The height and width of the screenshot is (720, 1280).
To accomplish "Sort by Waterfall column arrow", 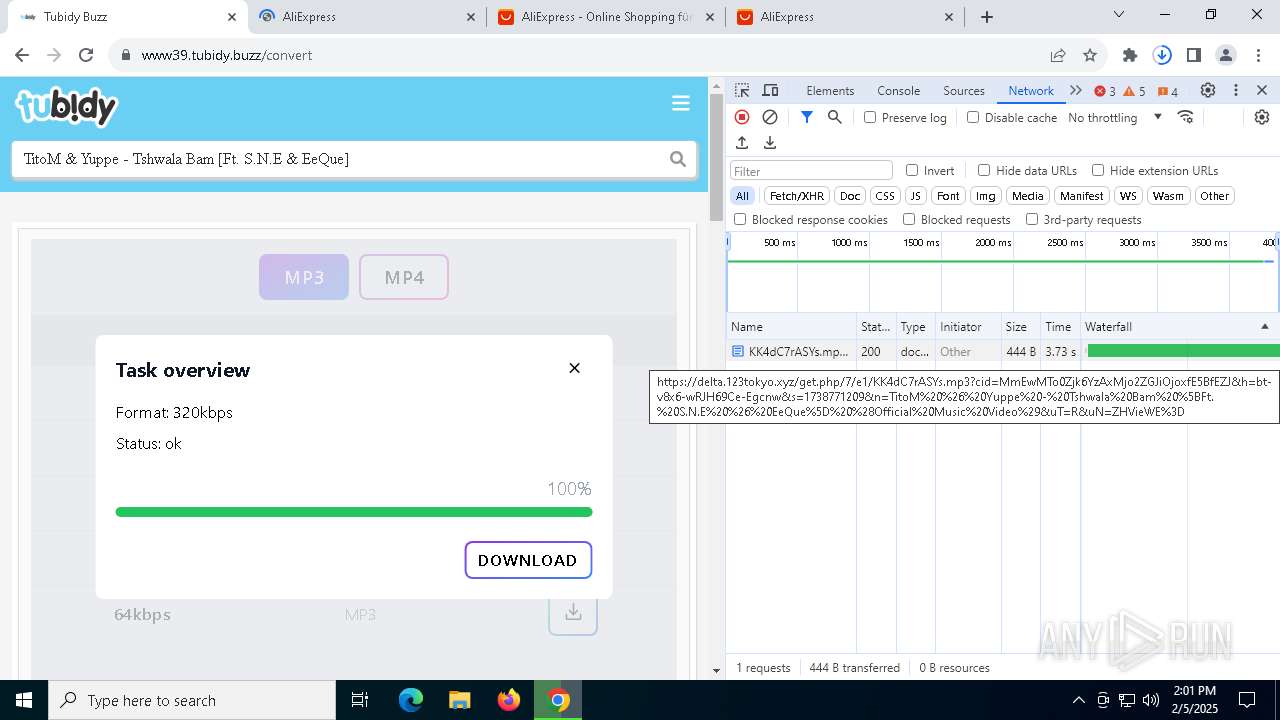I will pyautogui.click(x=1264, y=326).
